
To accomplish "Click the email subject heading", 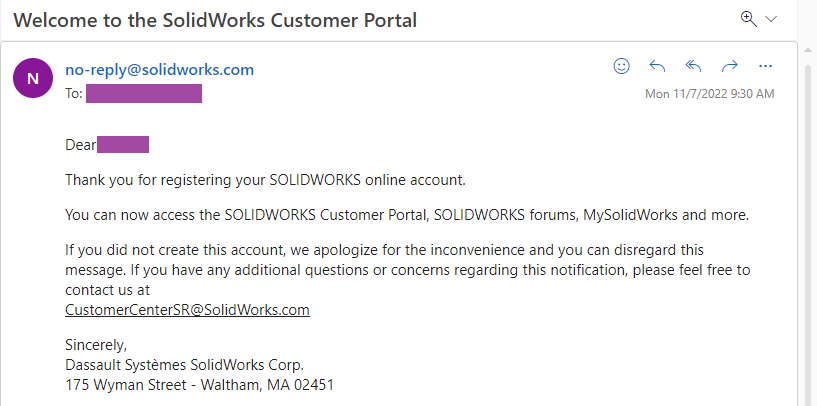I will (215, 20).
